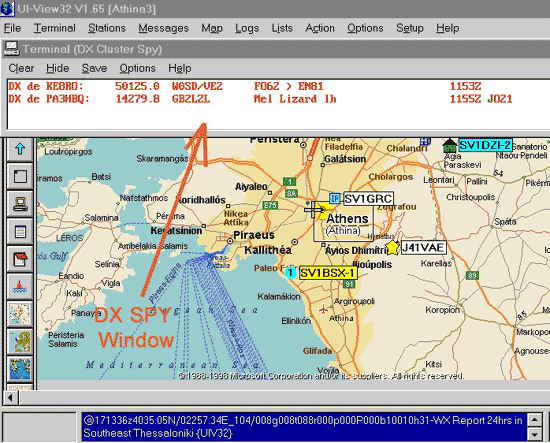Load the beige regional map thumbnail
Viewport: 550px width, 443px height.
click(20, 314)
